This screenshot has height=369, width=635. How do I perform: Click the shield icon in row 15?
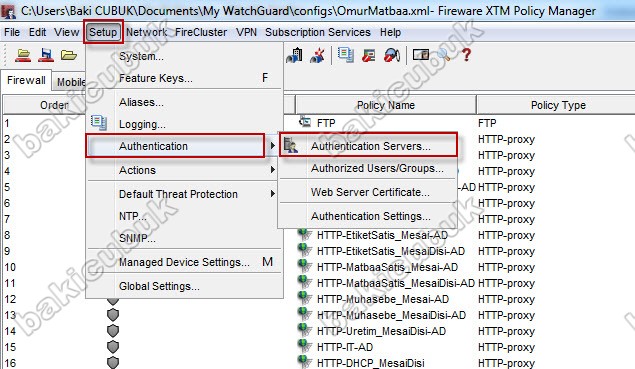113,347
